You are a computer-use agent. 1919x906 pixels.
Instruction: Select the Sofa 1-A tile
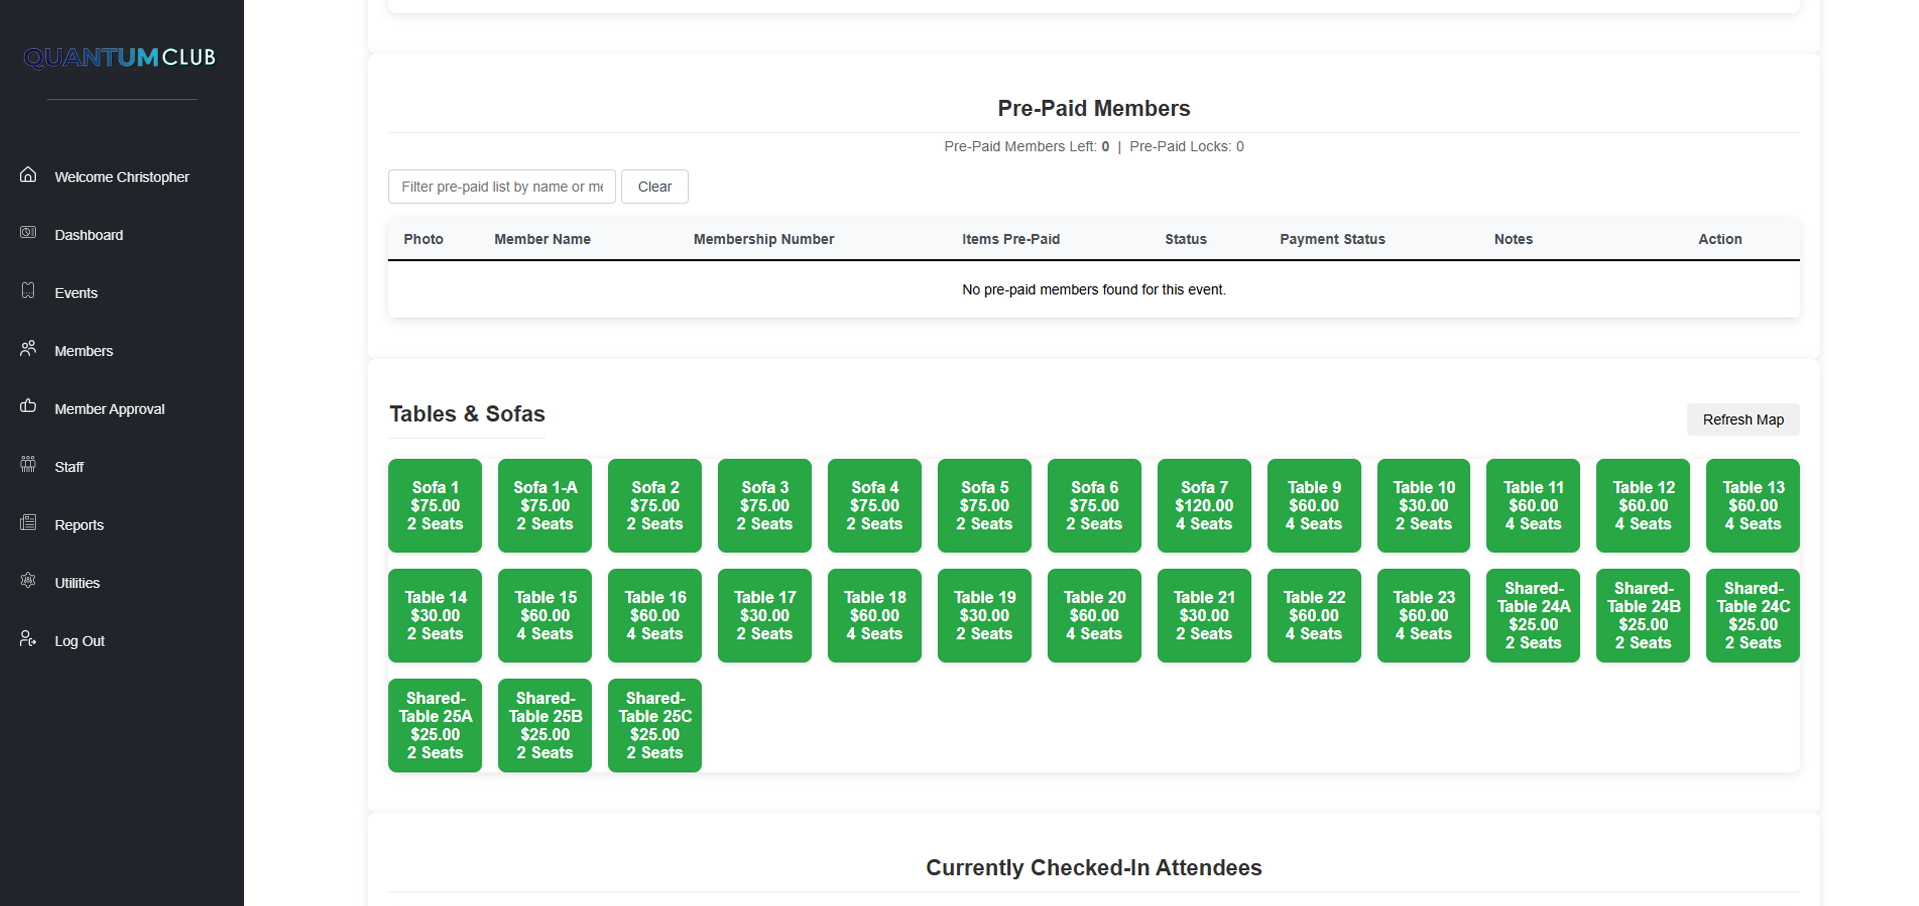(544, 506)
